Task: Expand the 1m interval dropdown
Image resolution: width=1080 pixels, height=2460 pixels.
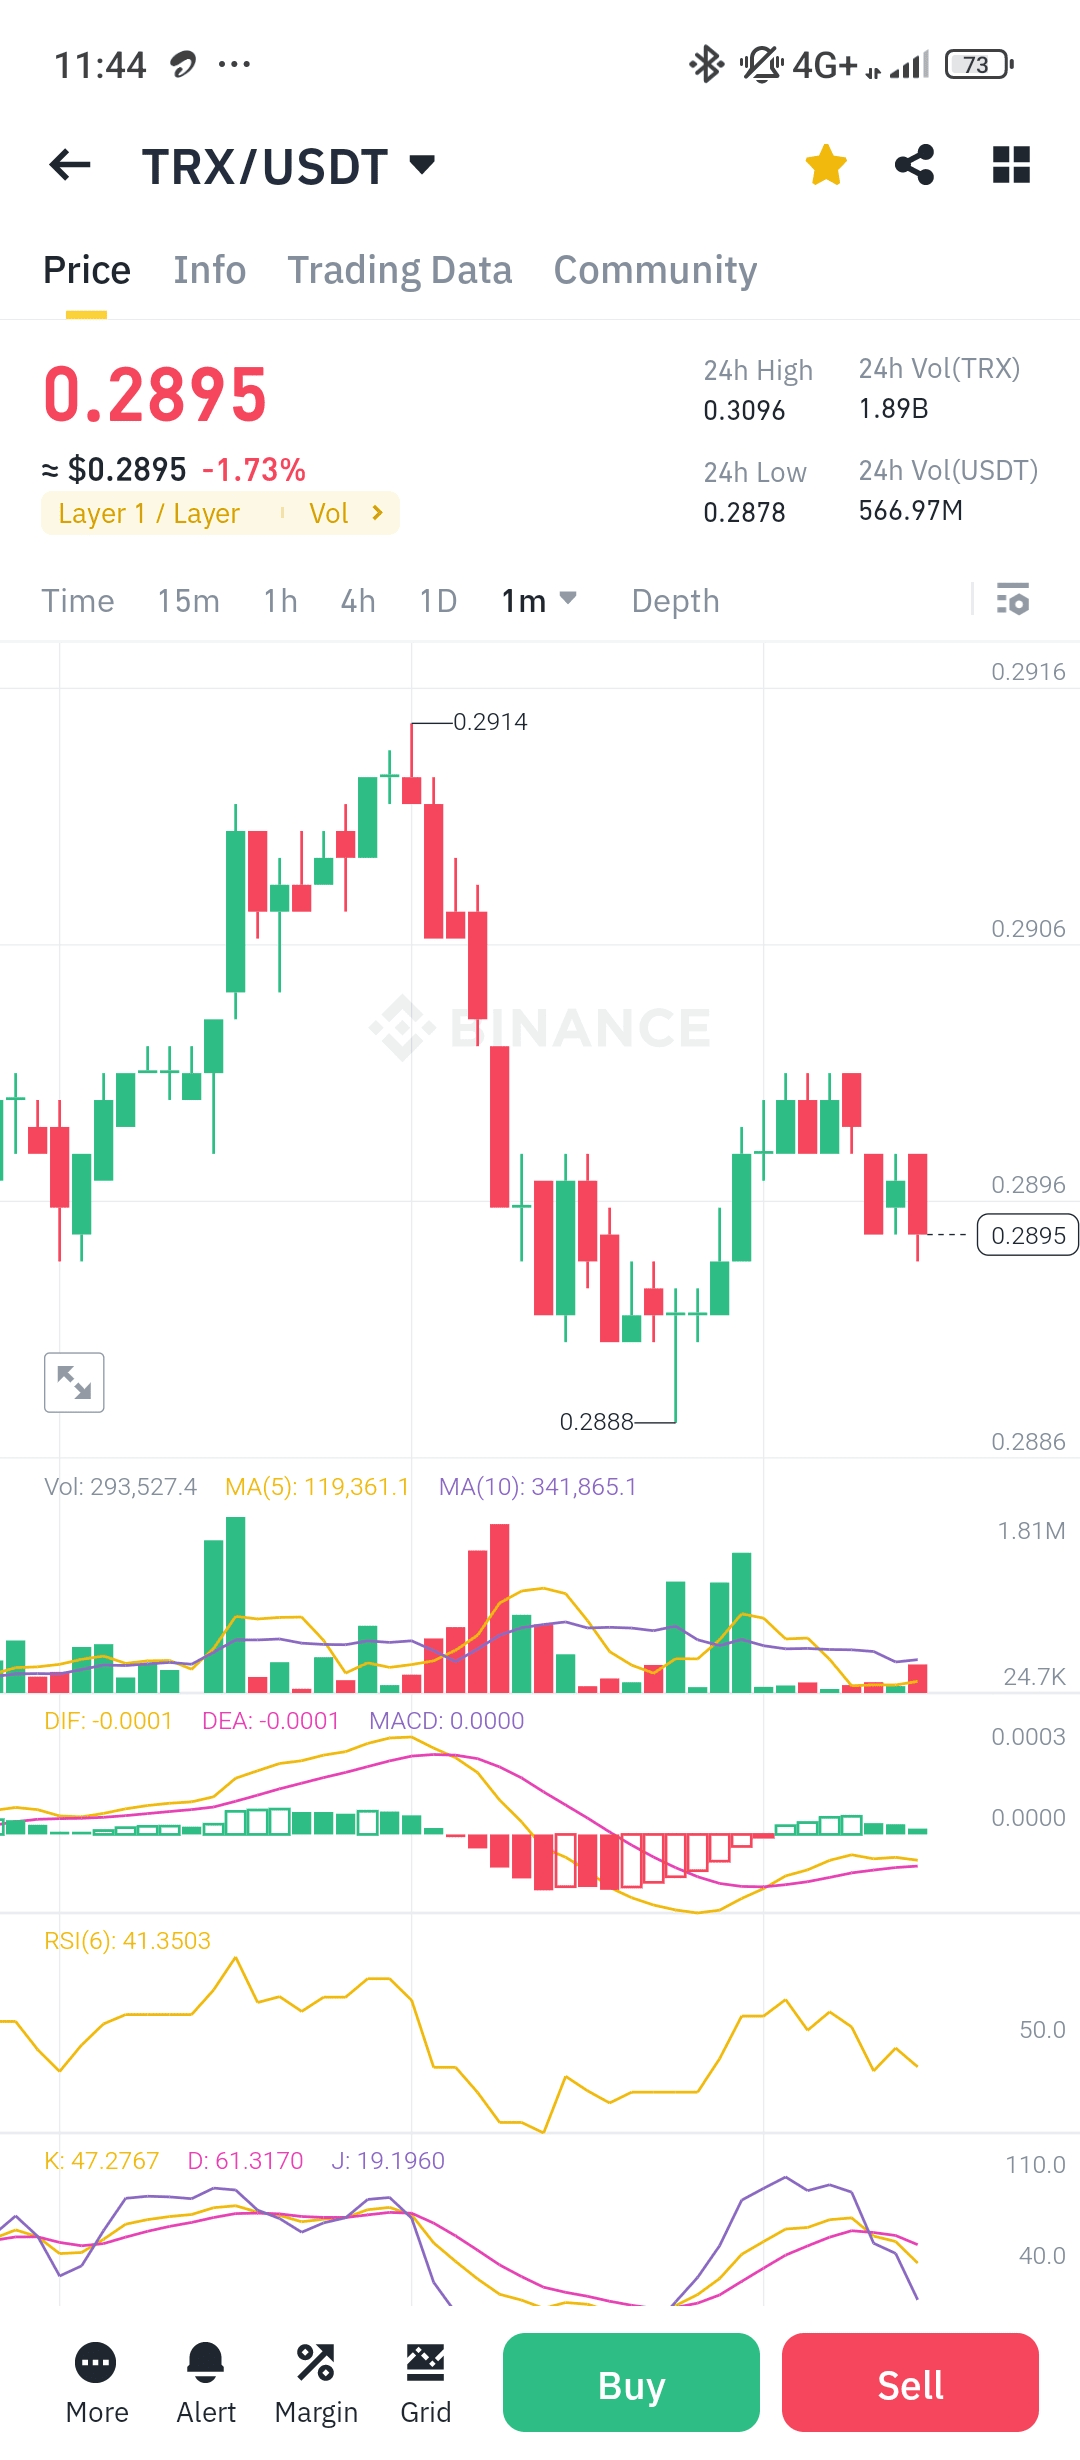Action: 567,599
